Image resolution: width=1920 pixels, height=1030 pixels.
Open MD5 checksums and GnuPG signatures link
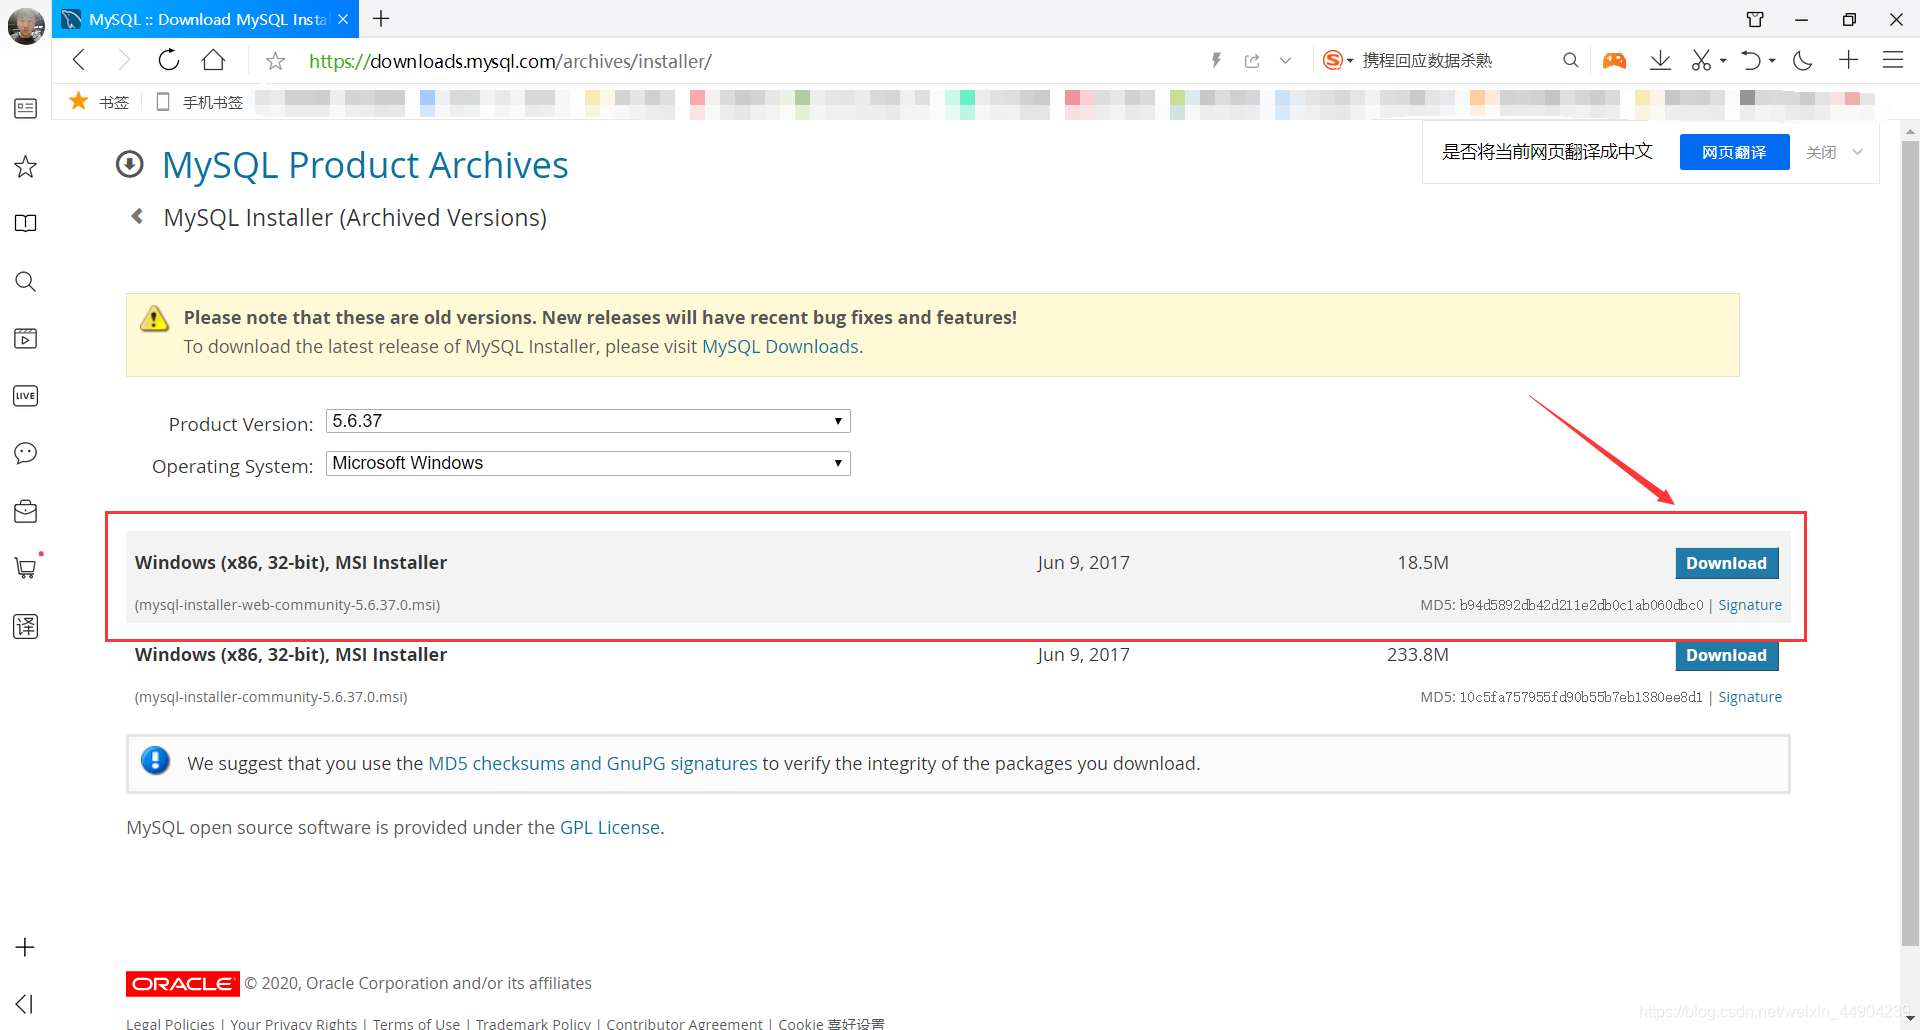(593, 763)
